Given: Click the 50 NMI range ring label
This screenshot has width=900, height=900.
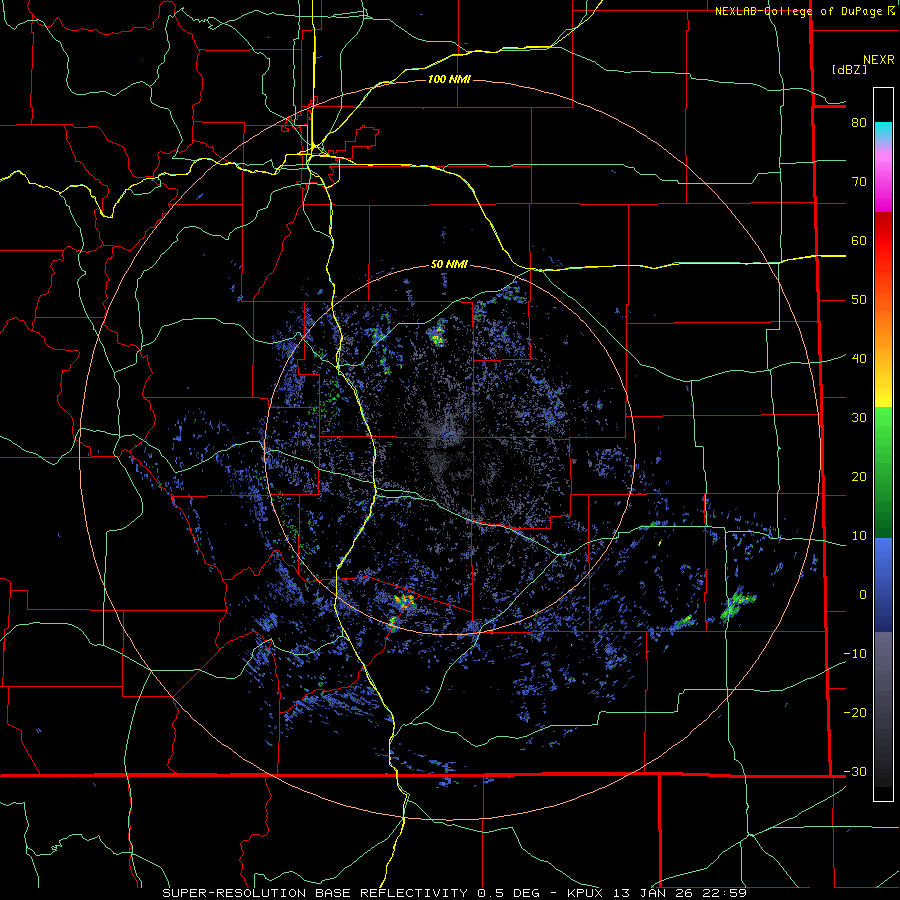Looking at the screenshot, I should [449, 264].
